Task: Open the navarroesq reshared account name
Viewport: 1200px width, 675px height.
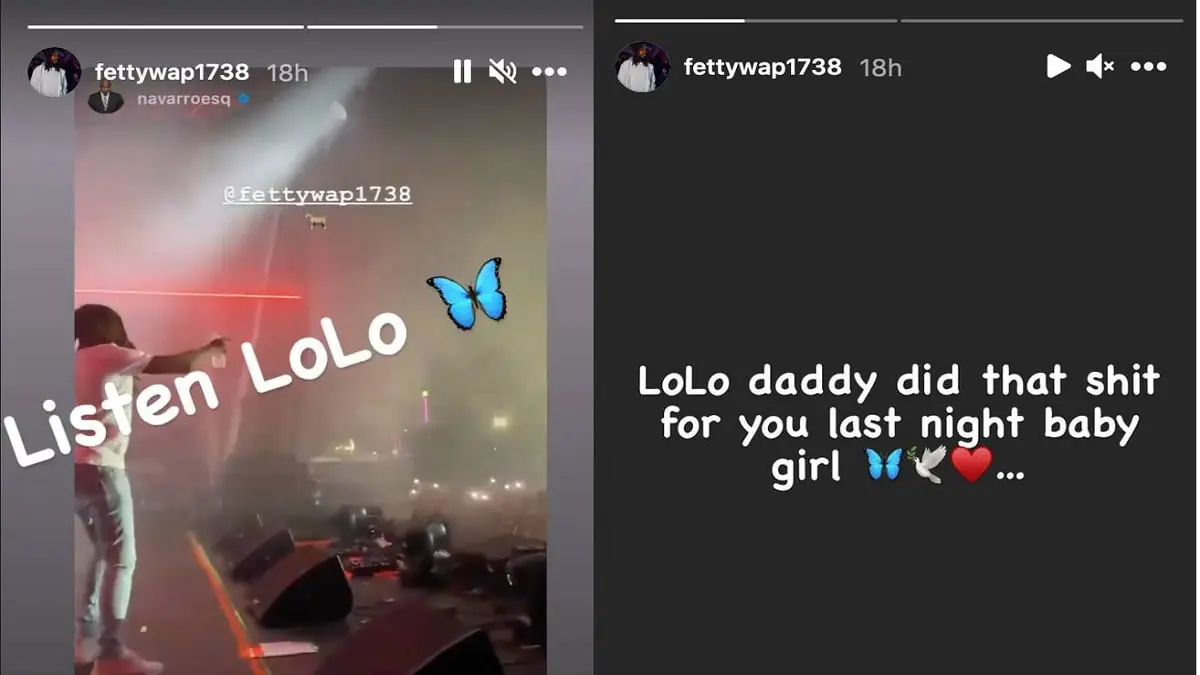Action: (183, 99)
